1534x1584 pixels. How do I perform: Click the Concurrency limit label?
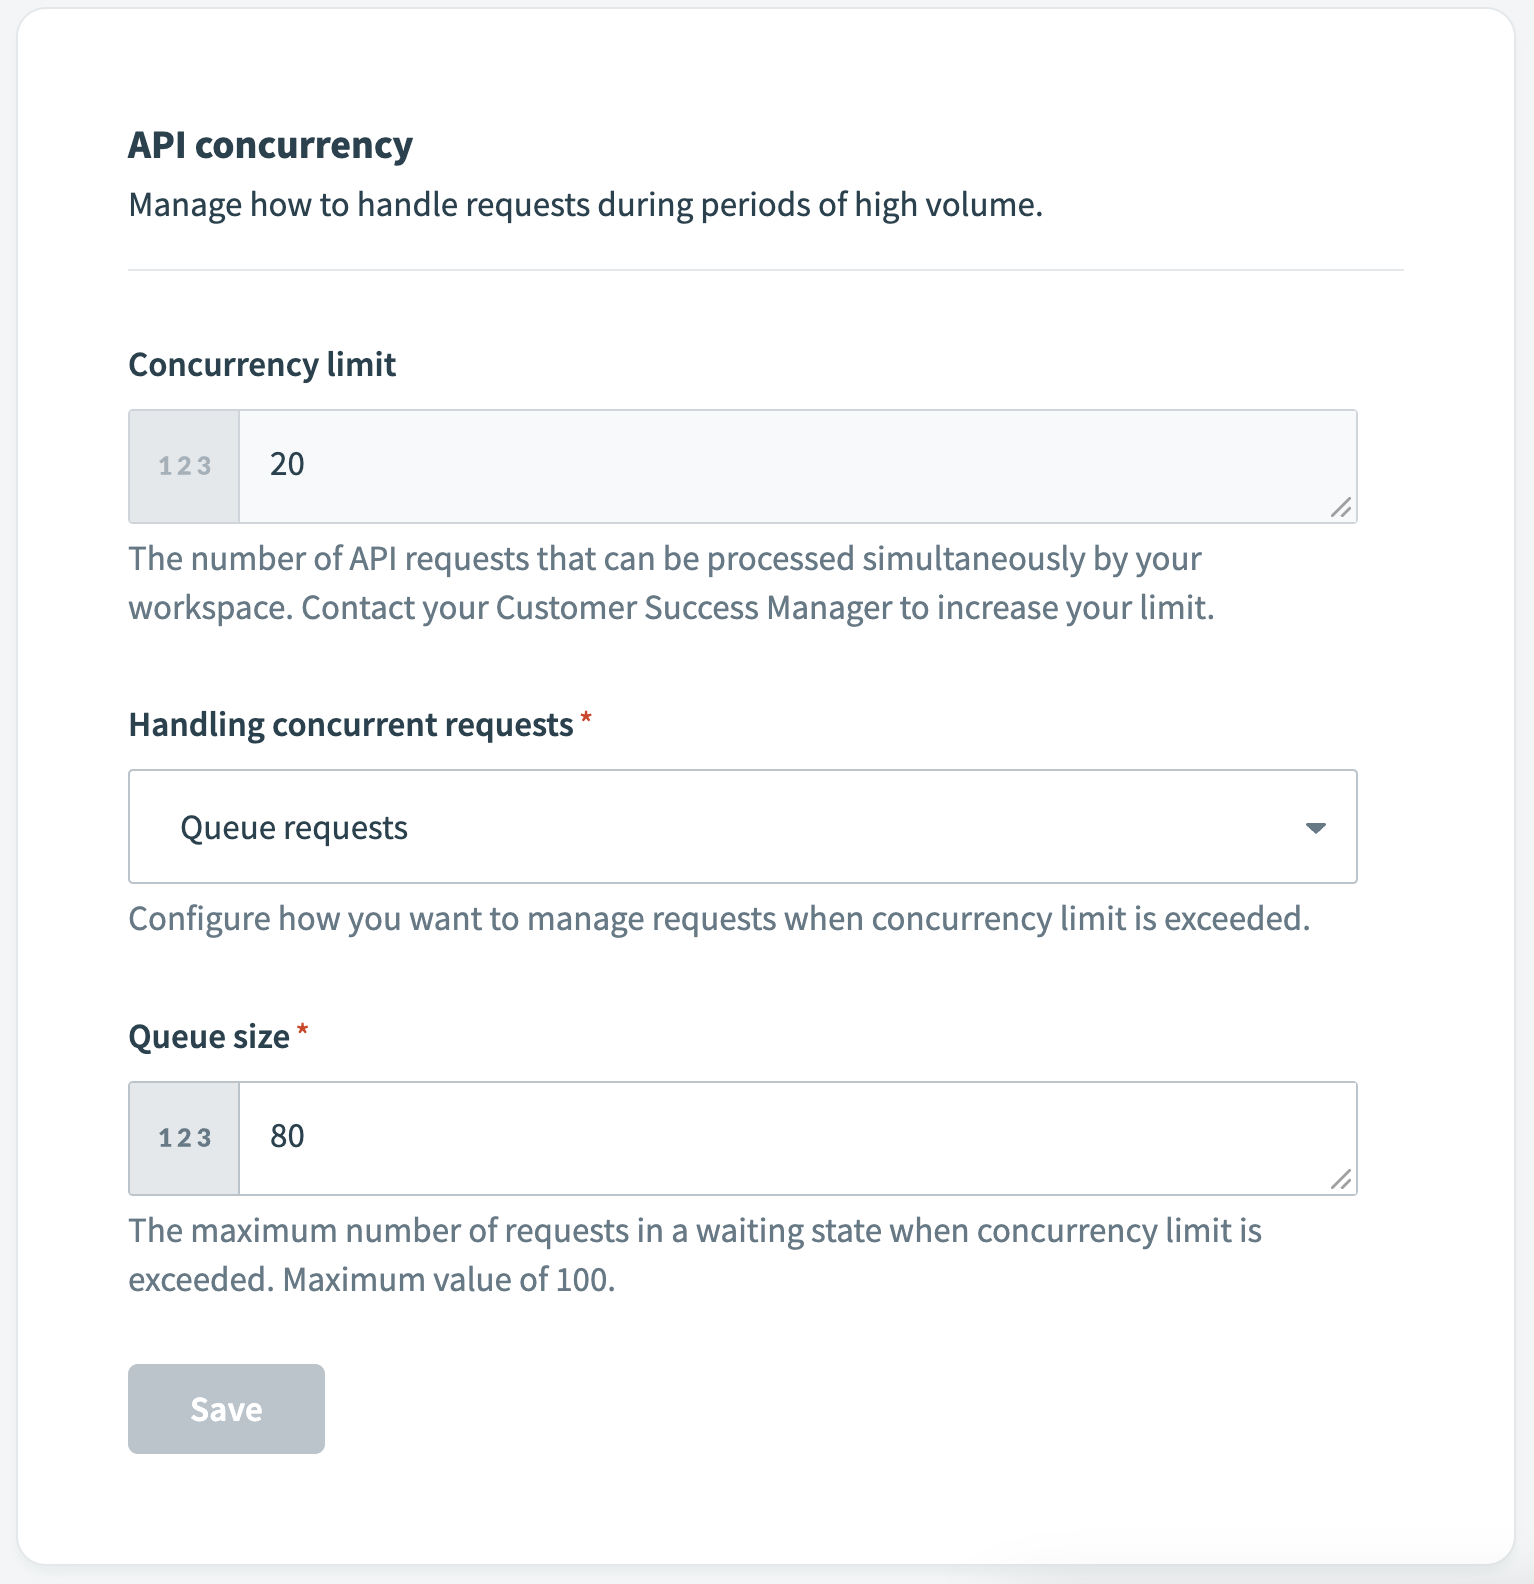(261, 364)
